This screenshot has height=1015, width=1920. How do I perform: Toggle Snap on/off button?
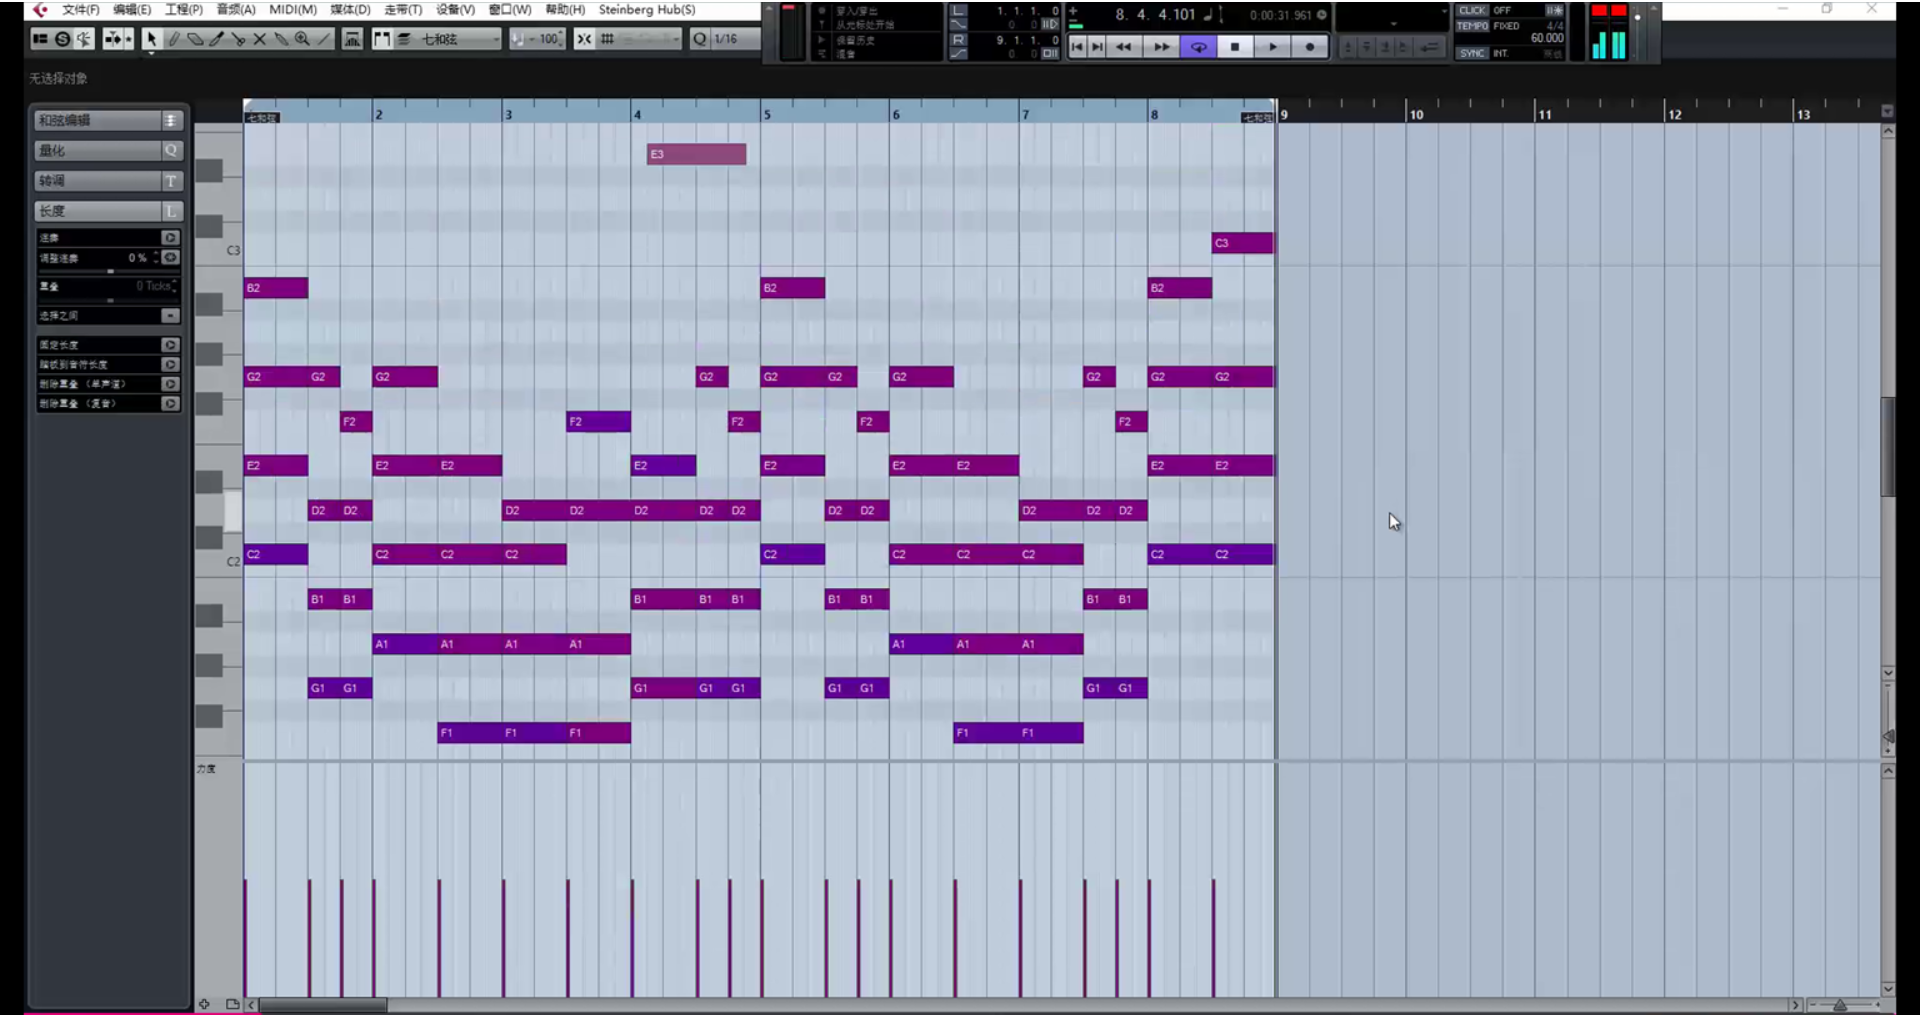[x=584, y=39]
